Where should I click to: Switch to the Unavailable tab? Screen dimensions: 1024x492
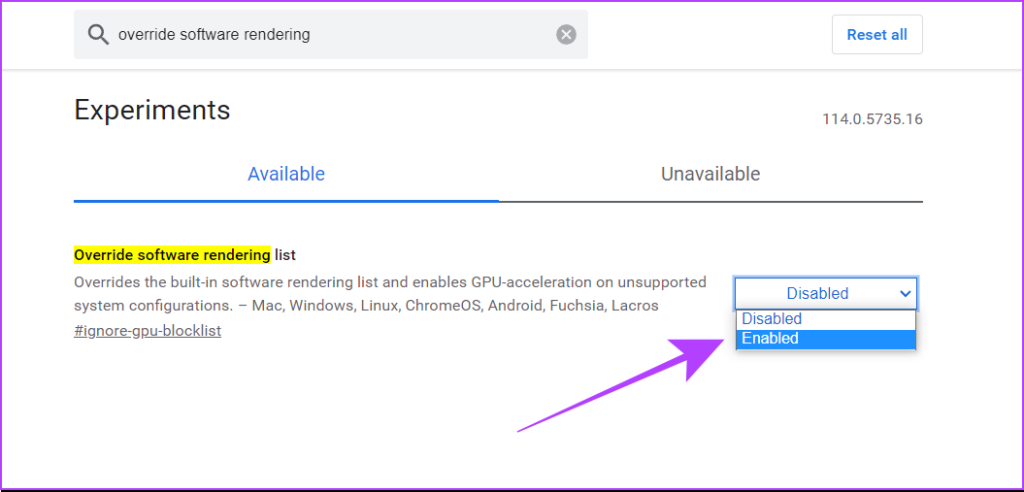pos(711,174)
